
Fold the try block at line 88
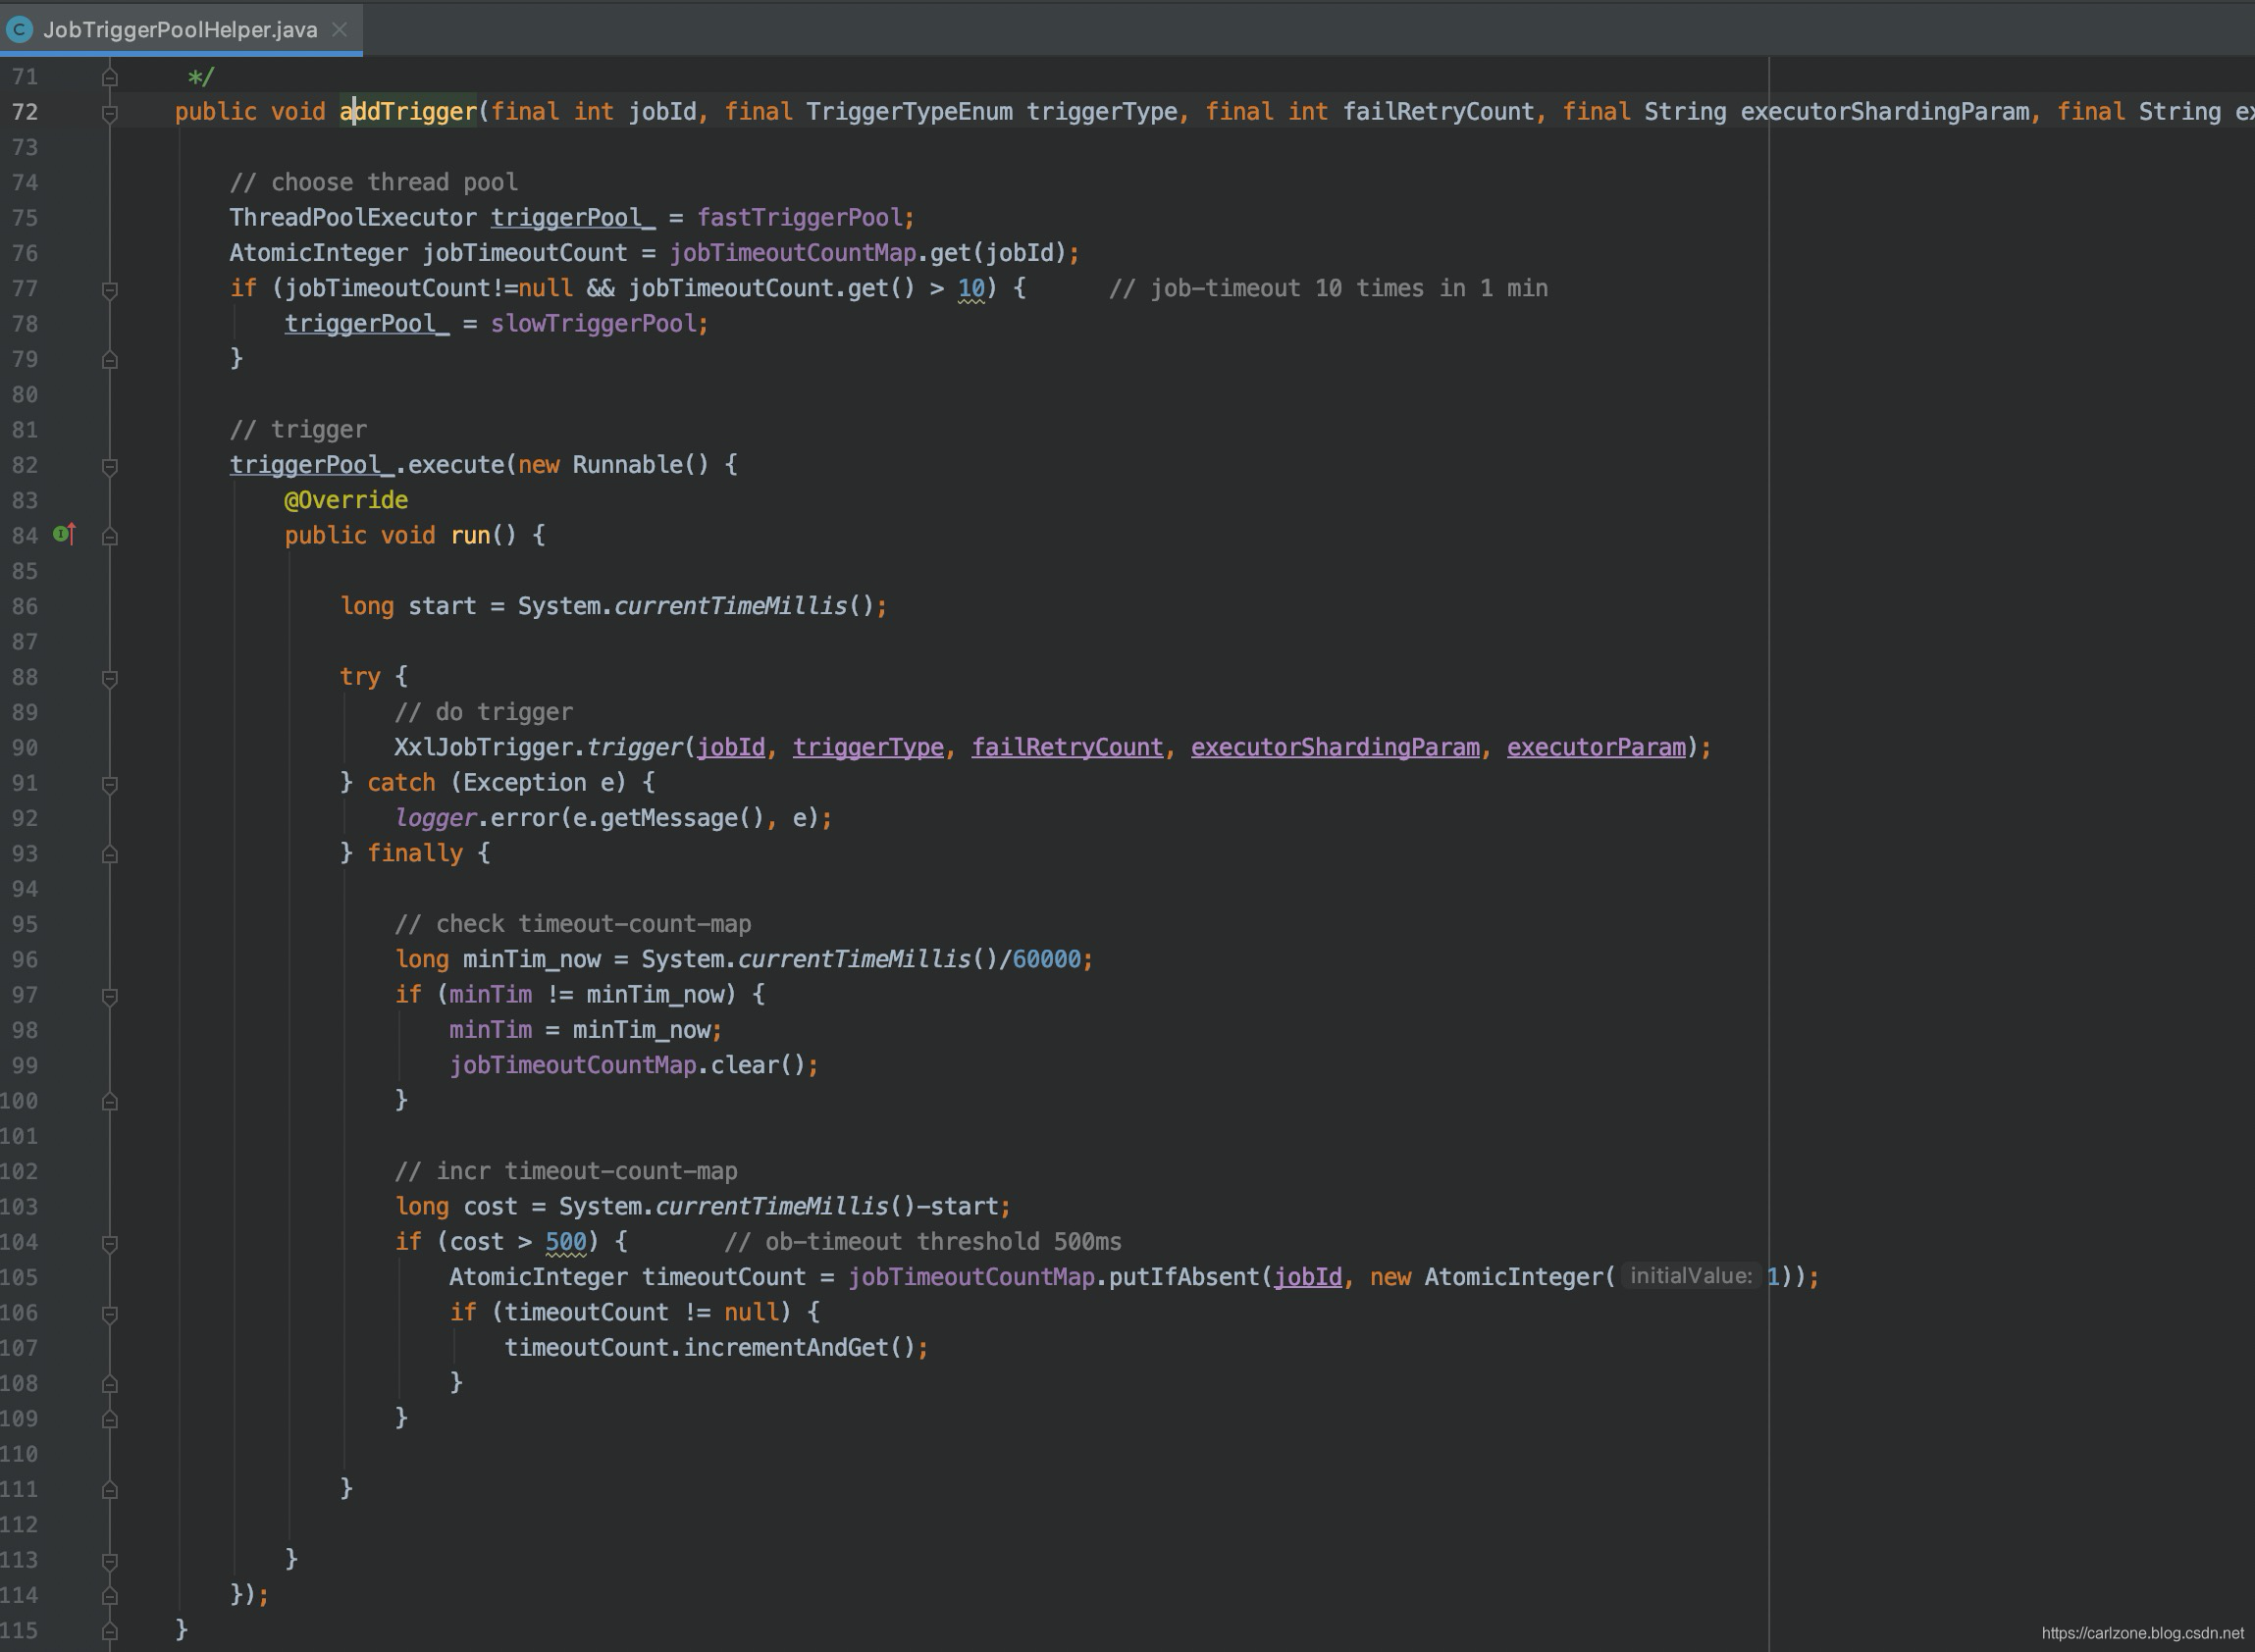click(x=110, y=678)
